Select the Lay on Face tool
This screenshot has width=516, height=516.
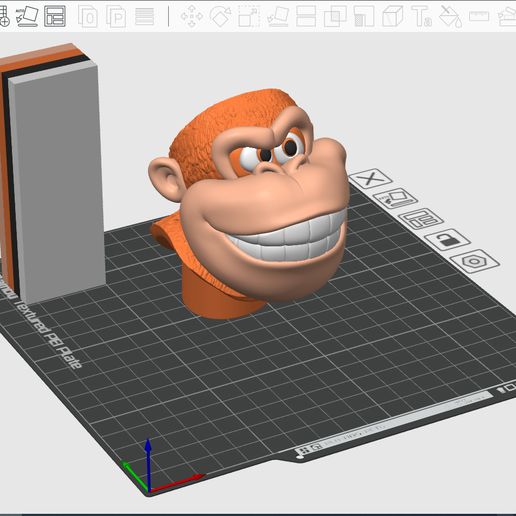click(x=278, y=16)
